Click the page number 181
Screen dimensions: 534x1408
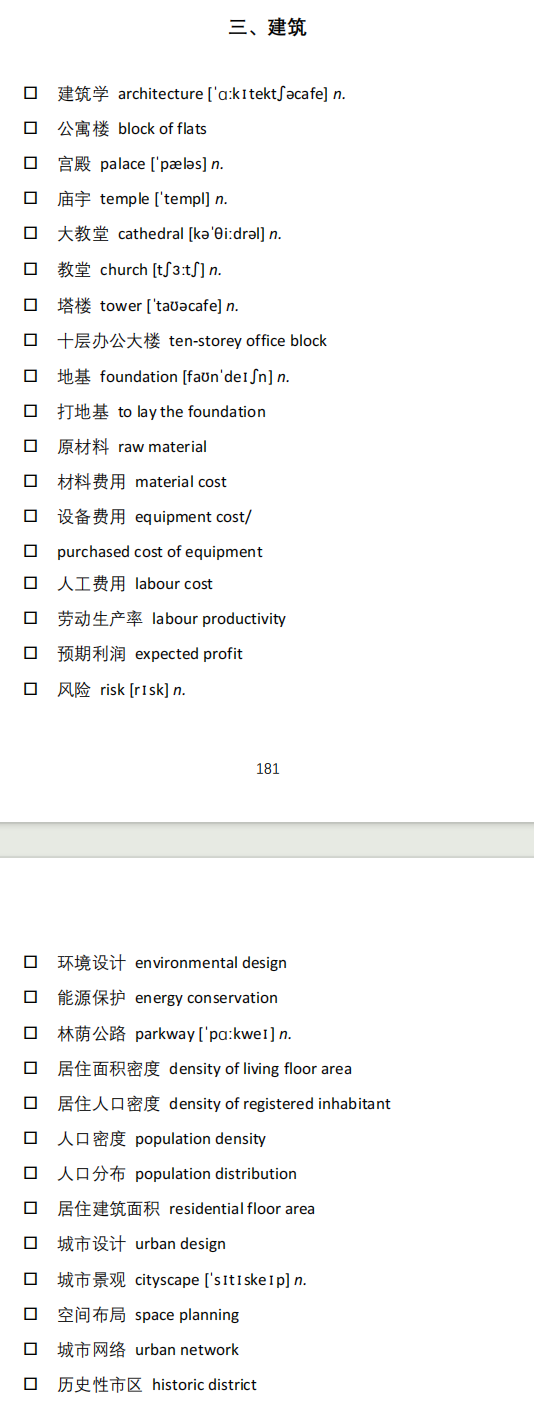[268, 768]
